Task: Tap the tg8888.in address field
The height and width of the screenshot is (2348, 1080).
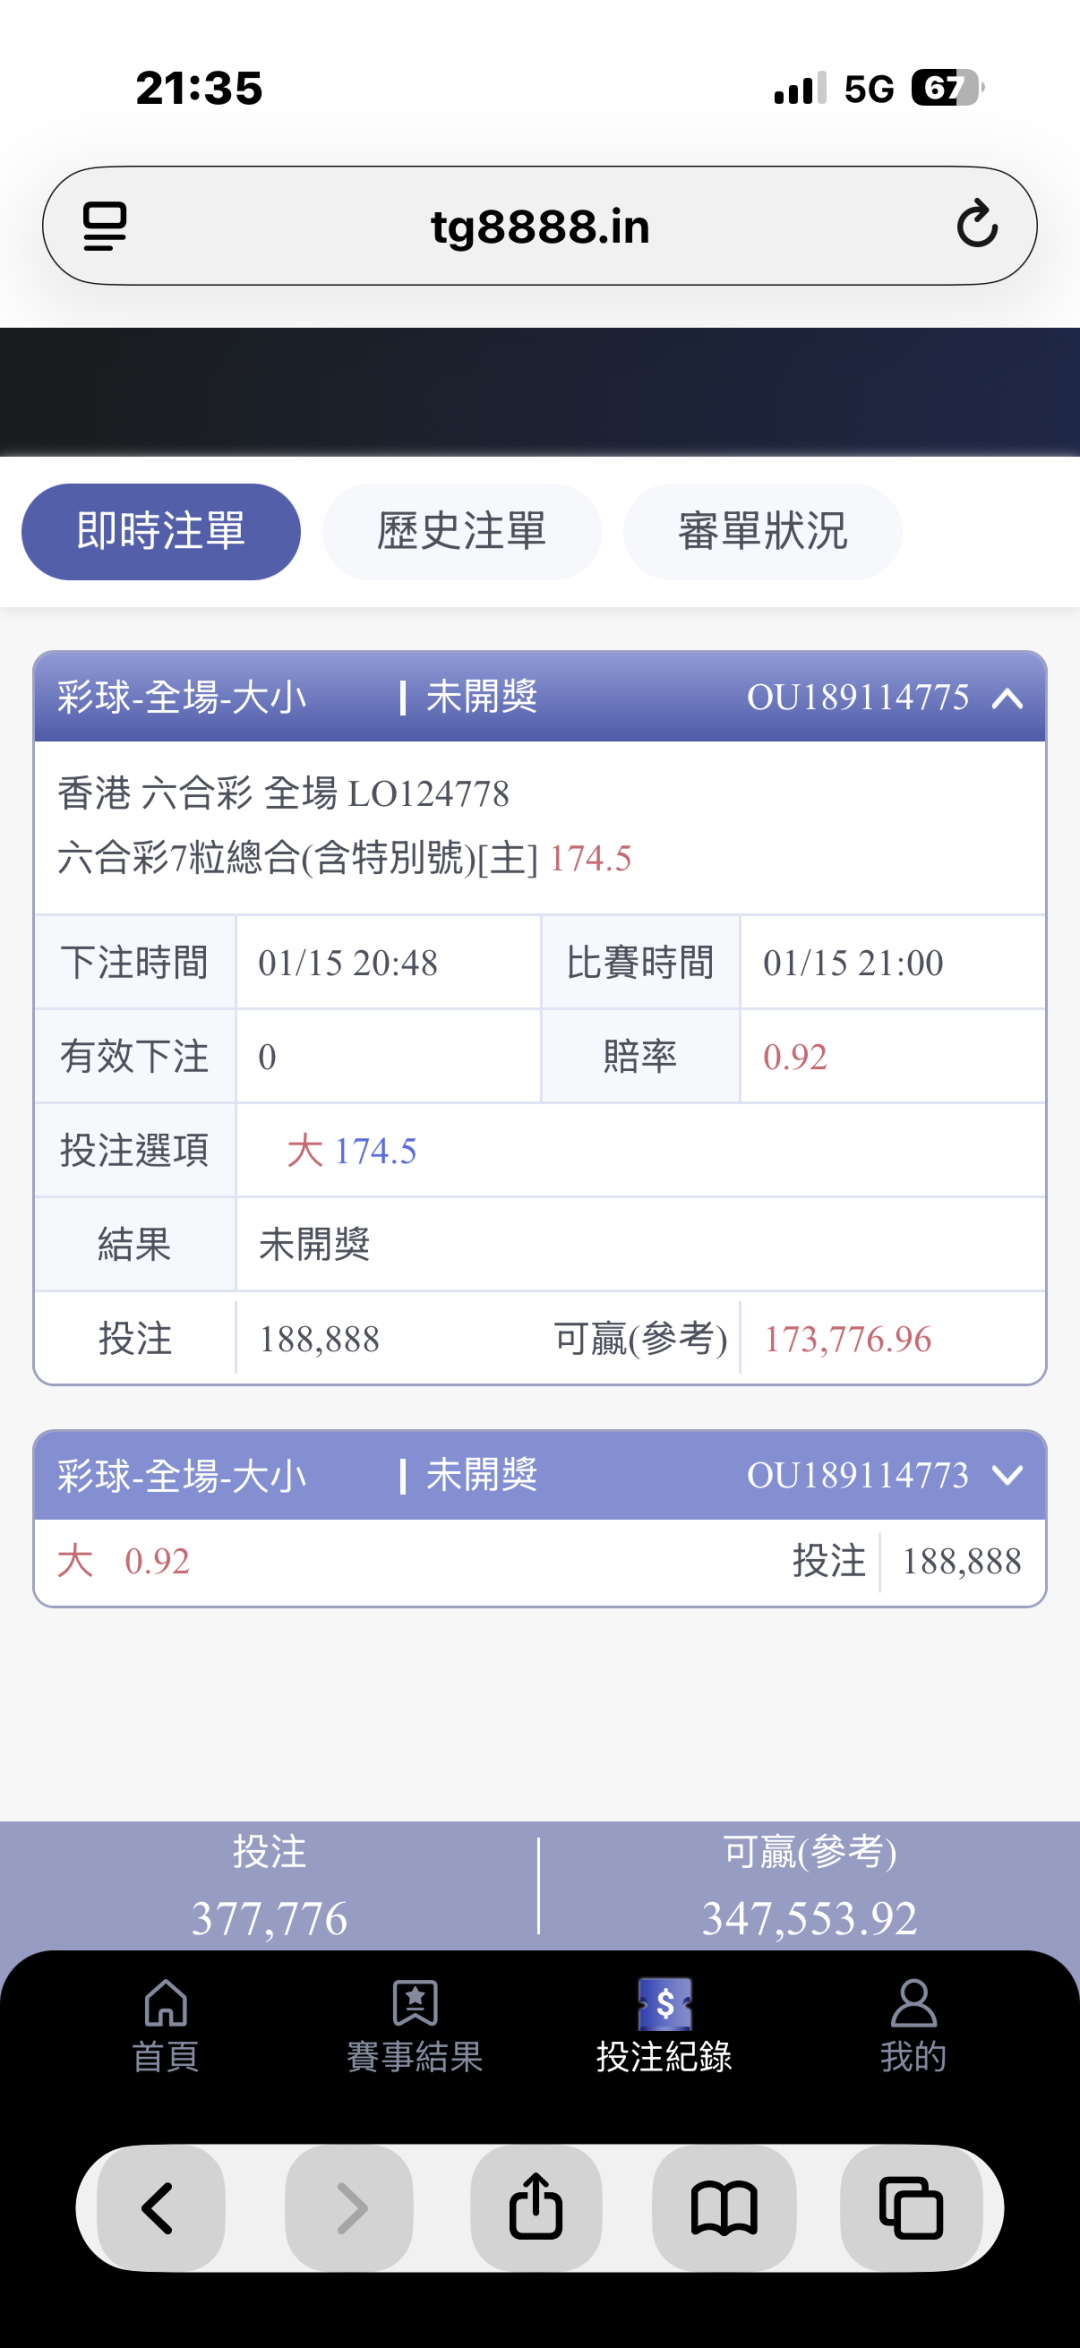Action: click(540, 226)
